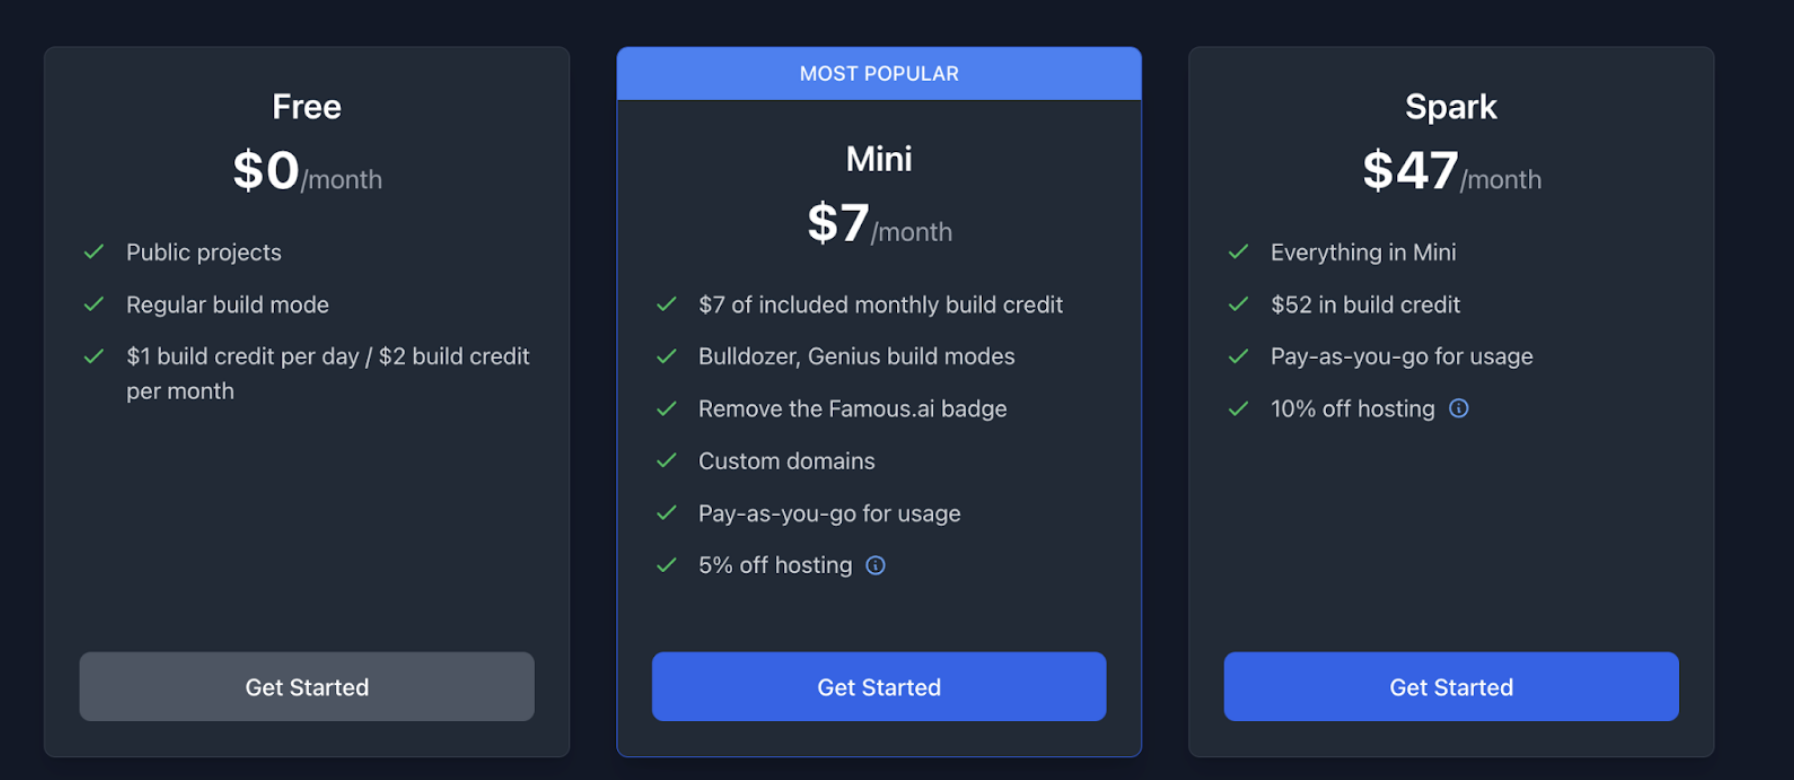This screenshot has height=780, width=1794.
Task: Click the $7/month price text
Action: 879,223
